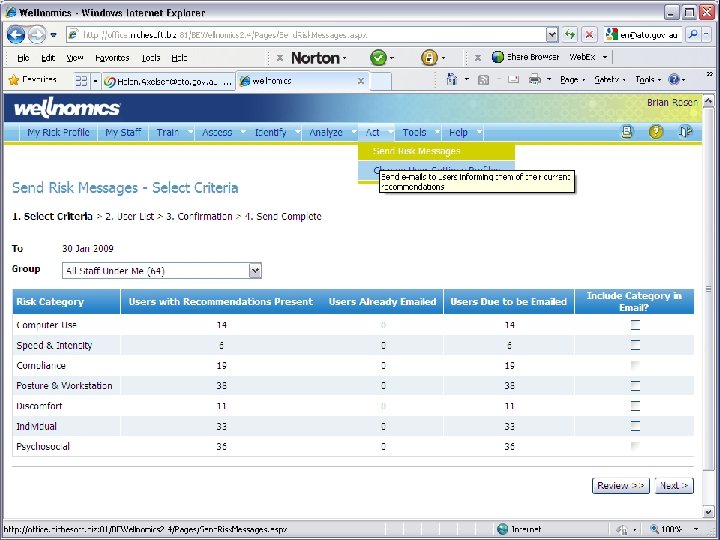
Task: Open the zoom level 100% dropdown arrow
Action: (696, 529)
